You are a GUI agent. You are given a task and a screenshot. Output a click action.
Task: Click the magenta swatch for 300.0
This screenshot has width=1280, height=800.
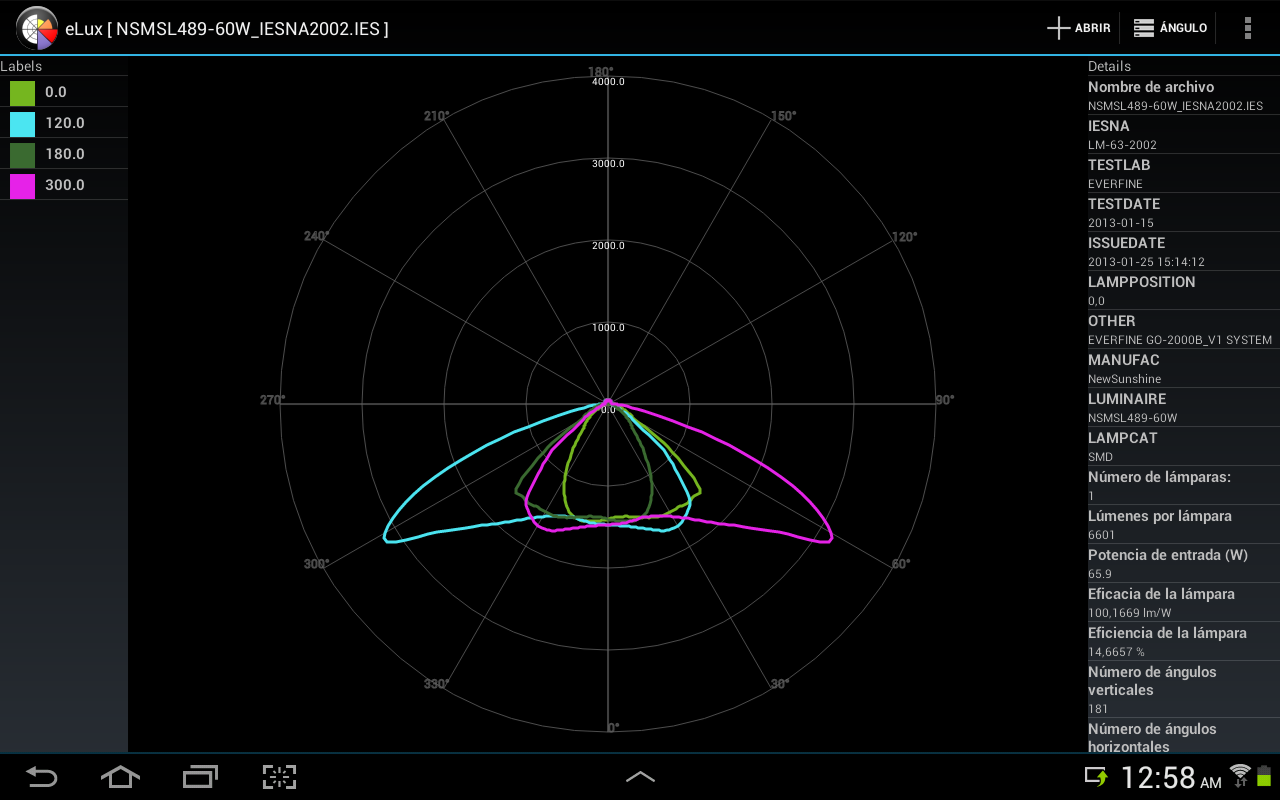click(20, 185)
